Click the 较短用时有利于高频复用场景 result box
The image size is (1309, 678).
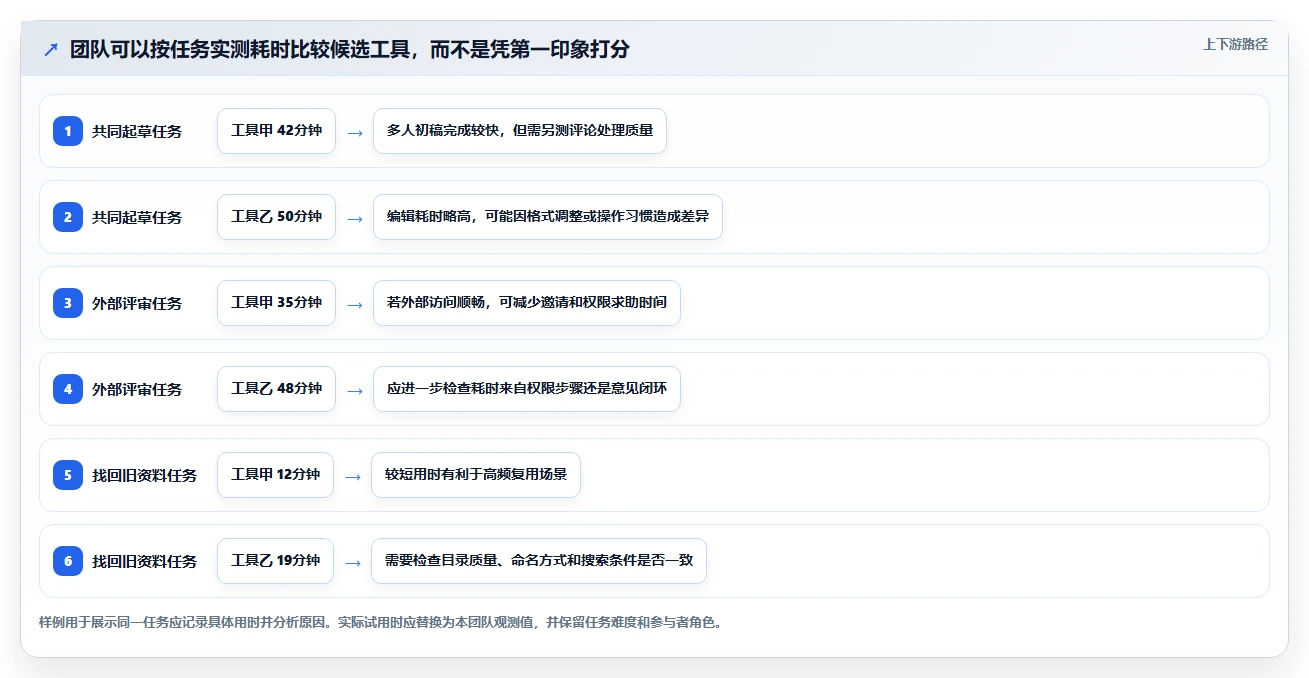coord(476,475)
